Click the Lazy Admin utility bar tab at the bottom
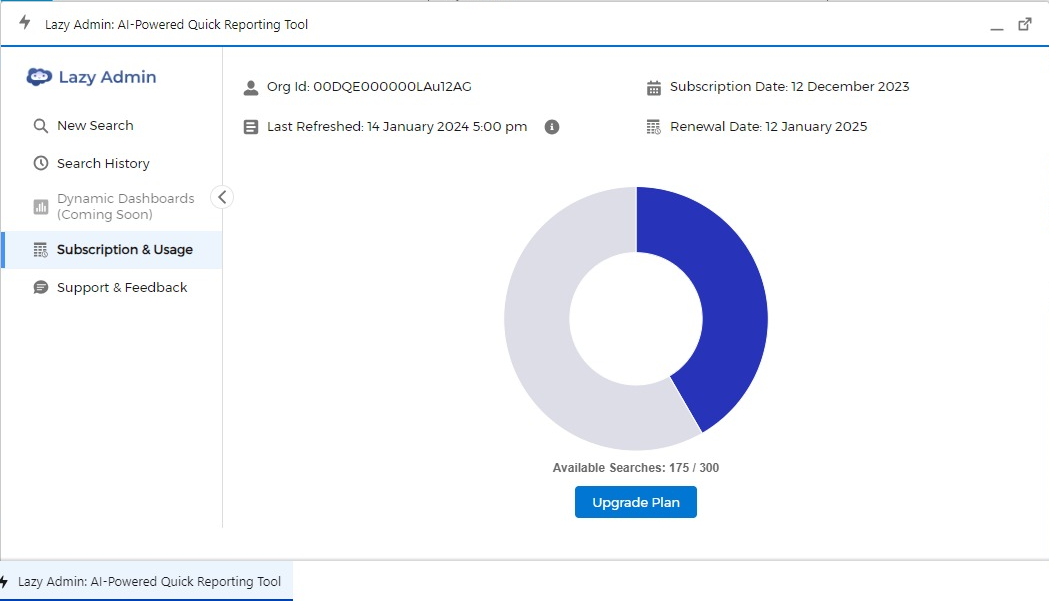 tap(146, 581)
